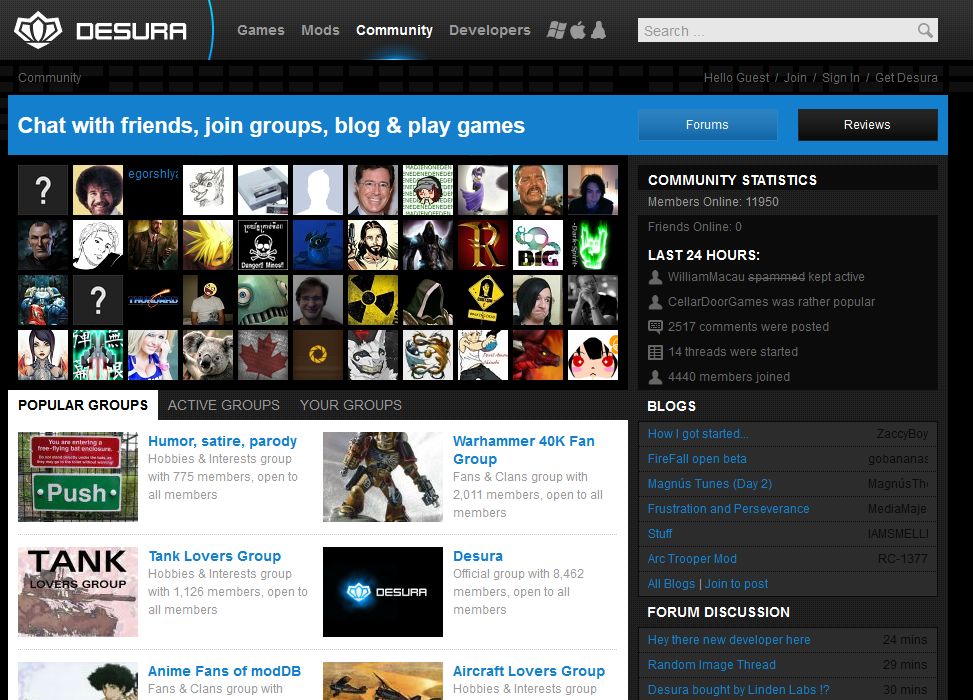Switch to the Active Groups tab
The width and height of the screenshot is (973, 700).
click(x=223, y=405)
